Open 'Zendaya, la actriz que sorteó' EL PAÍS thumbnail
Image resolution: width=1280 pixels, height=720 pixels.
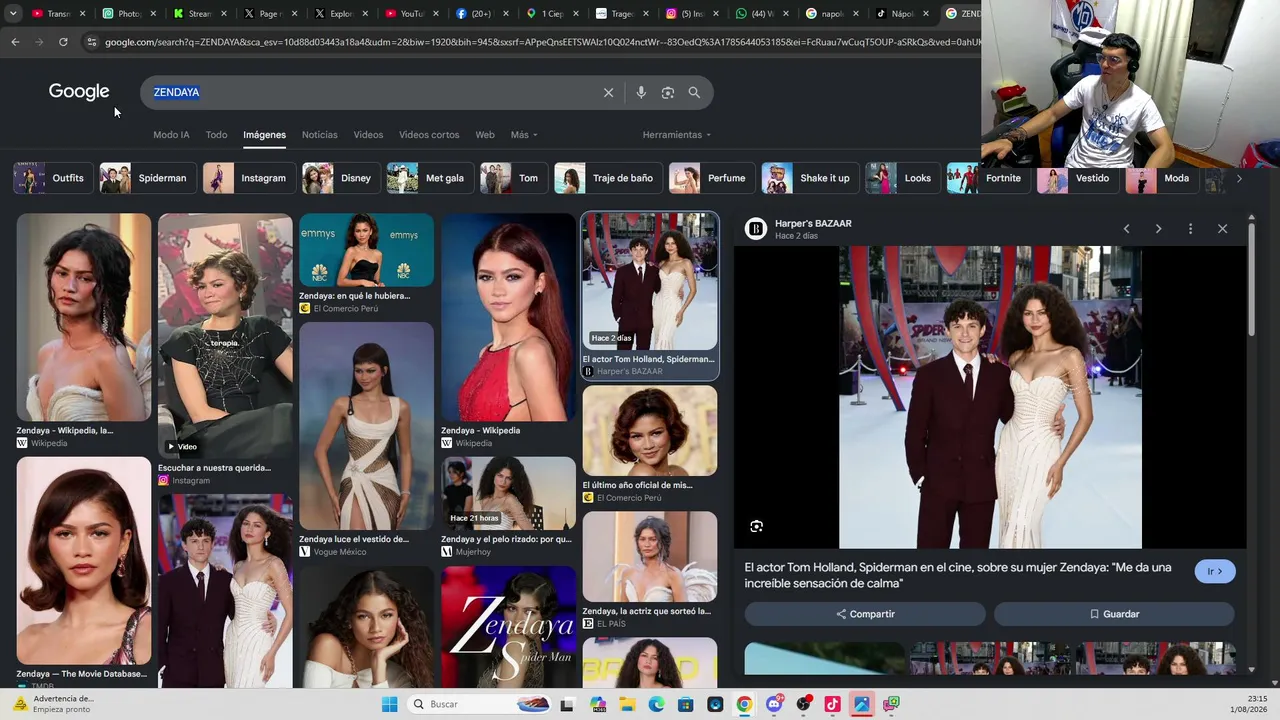click(x=650, y=557)
